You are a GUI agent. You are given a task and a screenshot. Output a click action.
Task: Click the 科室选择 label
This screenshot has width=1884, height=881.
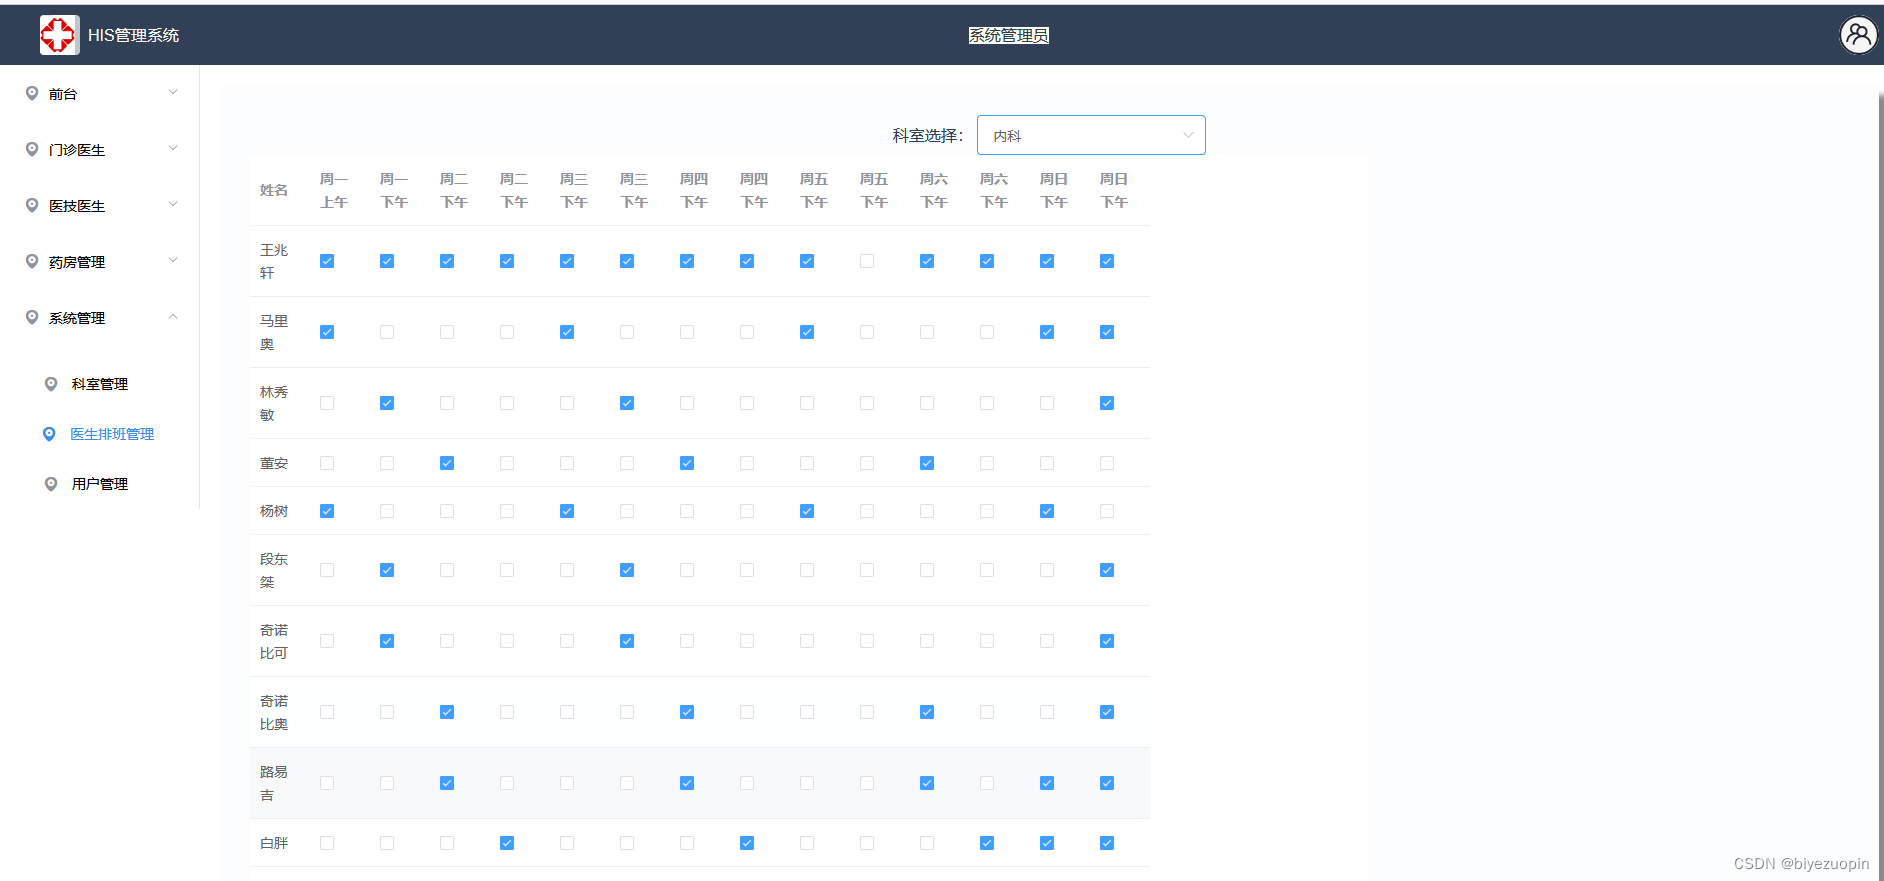pos(927,135)
